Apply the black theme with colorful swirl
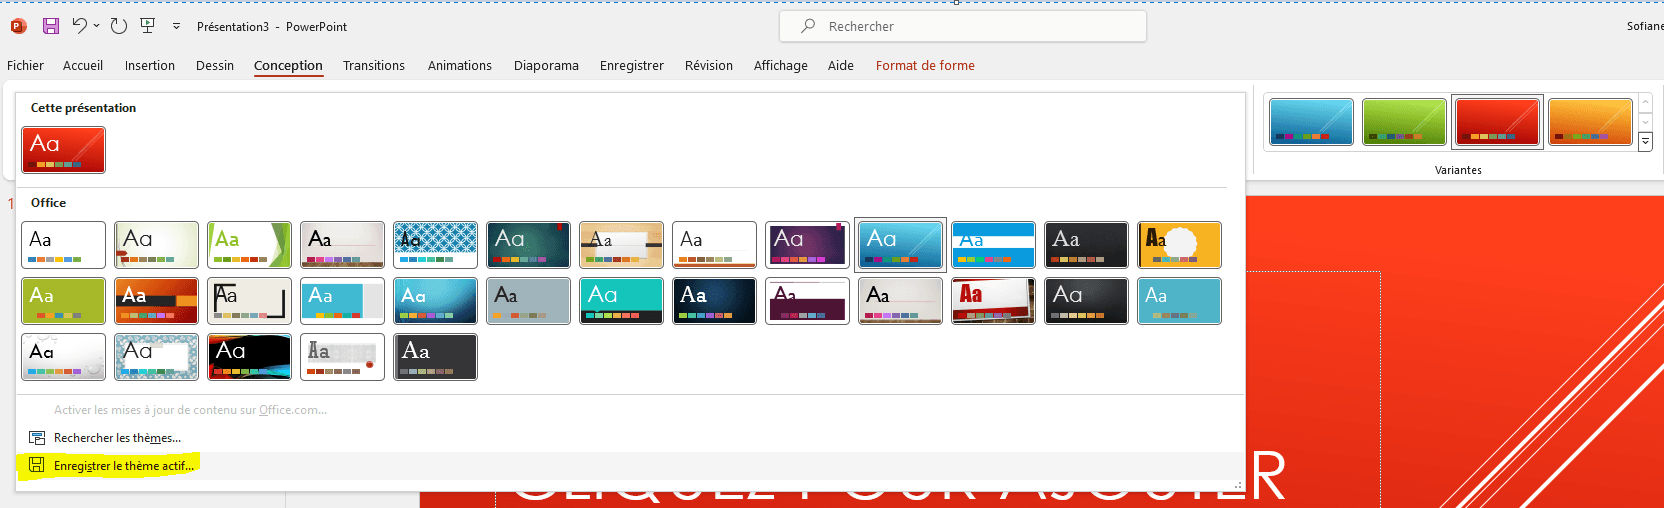Screen dimensions: 1664x508 (x=249, y=357)
